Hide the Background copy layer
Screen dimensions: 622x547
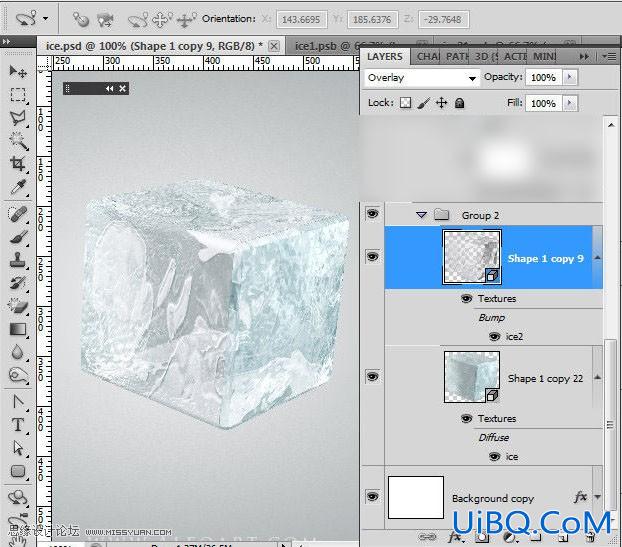372,496
